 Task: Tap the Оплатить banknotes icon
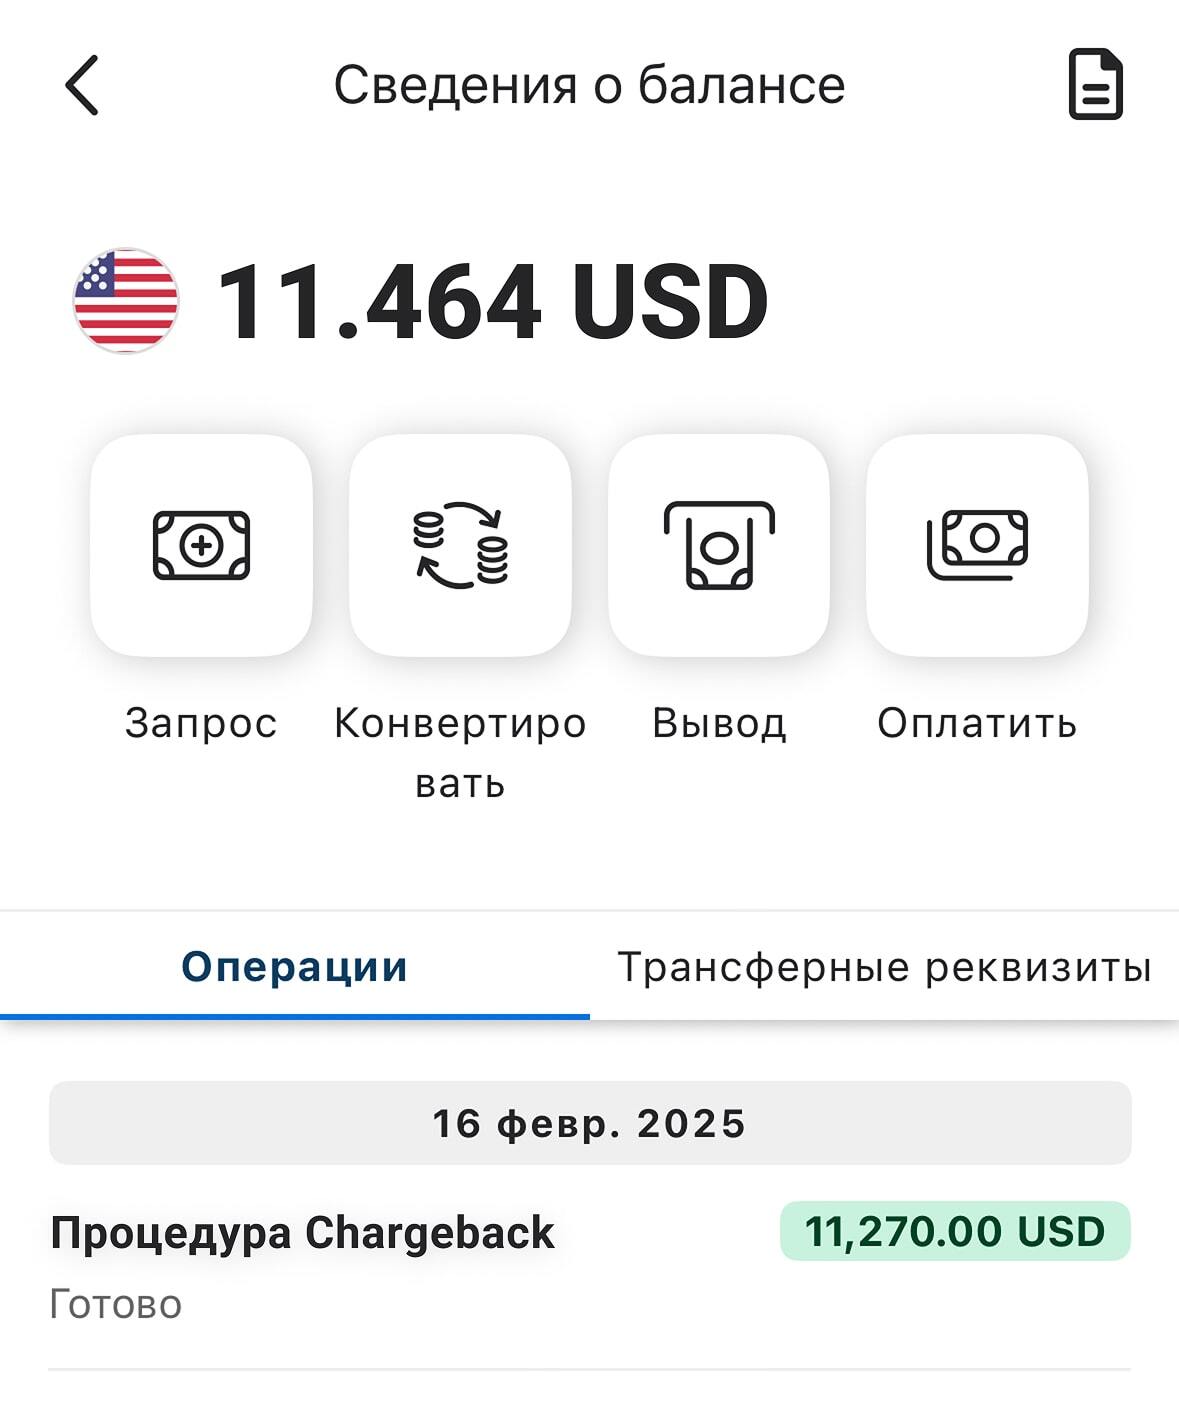click(977, 545)
